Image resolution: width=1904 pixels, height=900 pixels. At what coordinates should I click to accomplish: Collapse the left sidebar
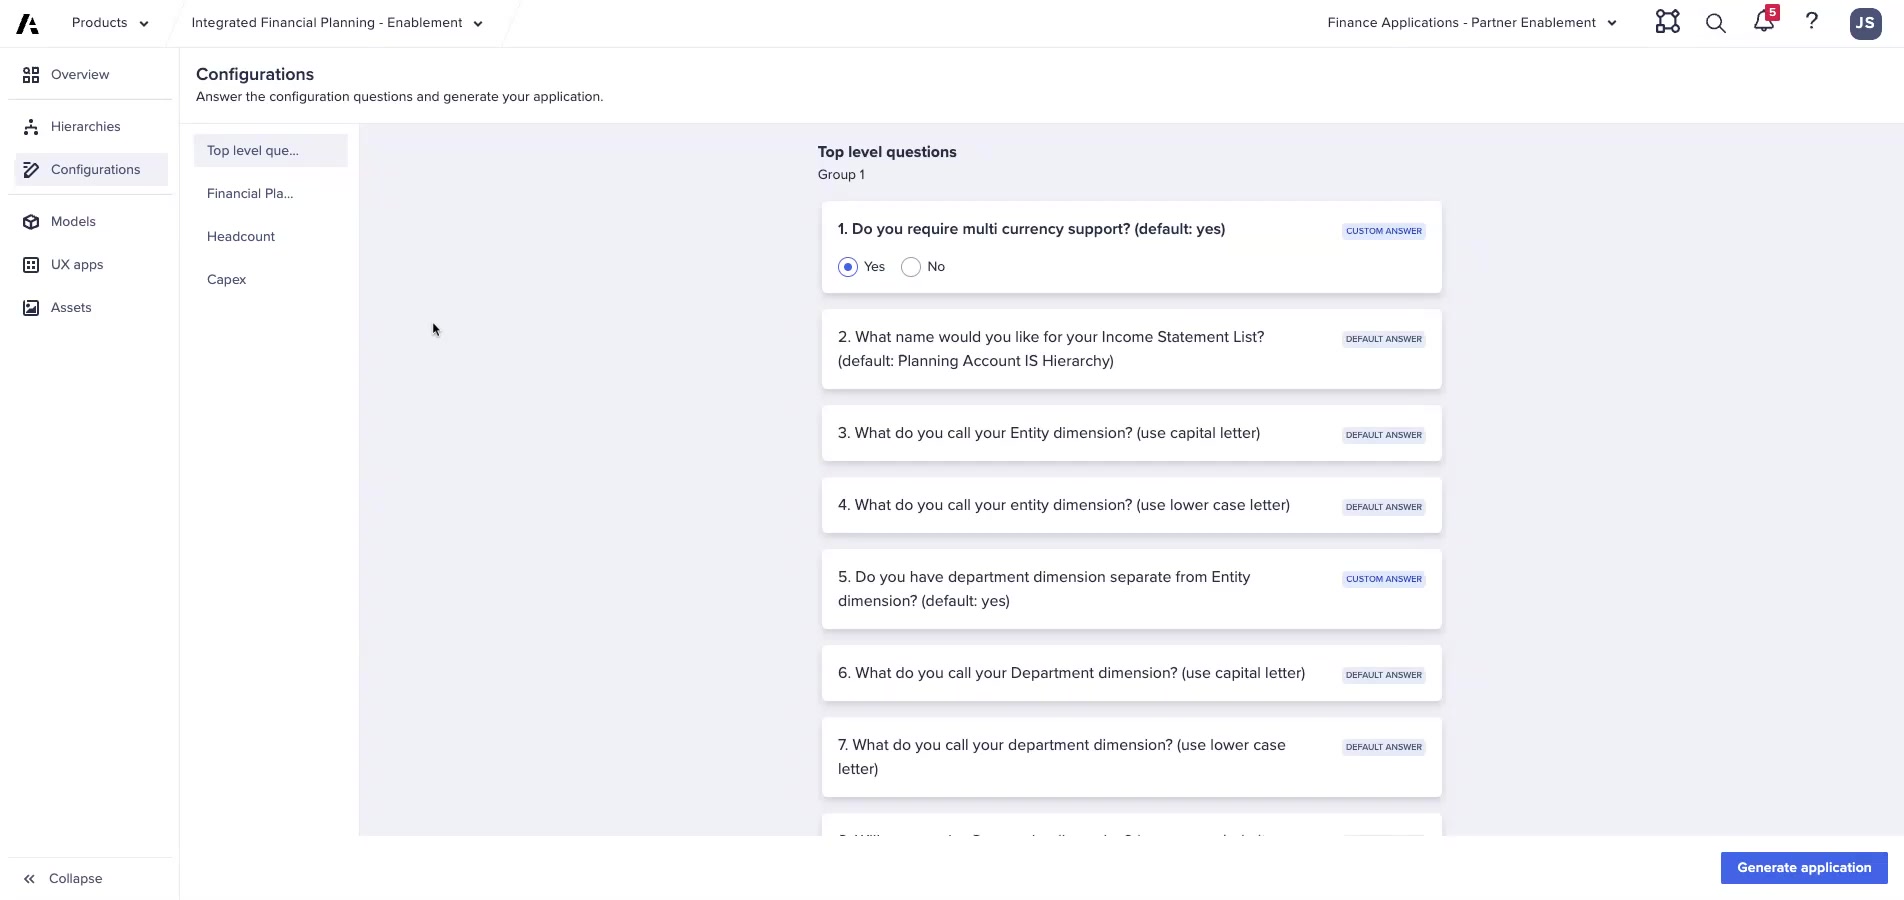tap(62, 878)
